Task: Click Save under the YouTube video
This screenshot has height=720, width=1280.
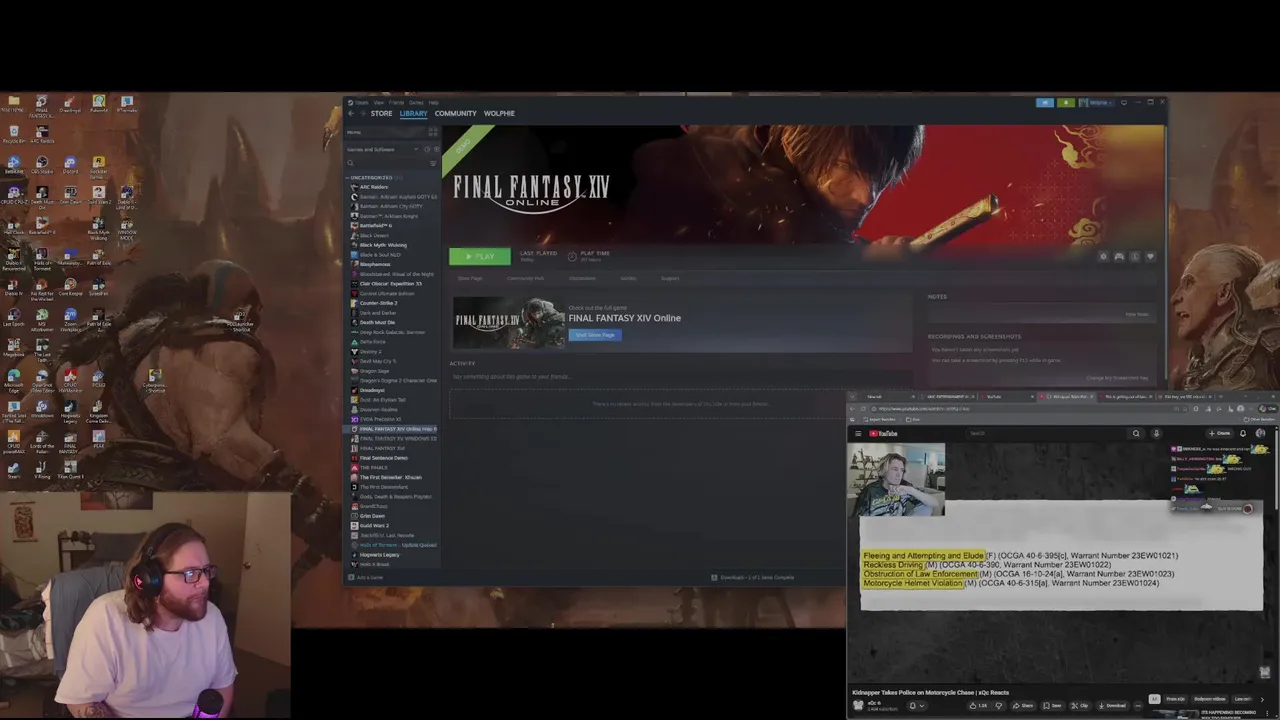Action: (x=1052, y=705)
